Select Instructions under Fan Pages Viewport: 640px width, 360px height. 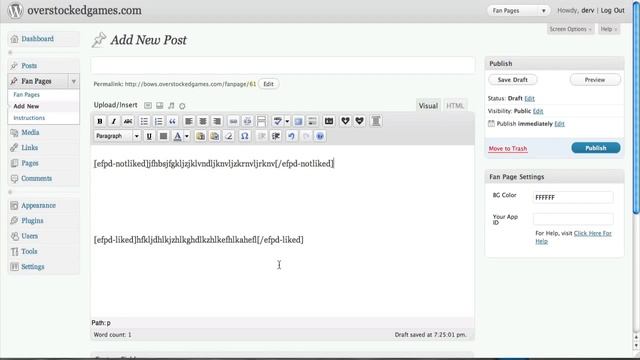tap(29, 118)
